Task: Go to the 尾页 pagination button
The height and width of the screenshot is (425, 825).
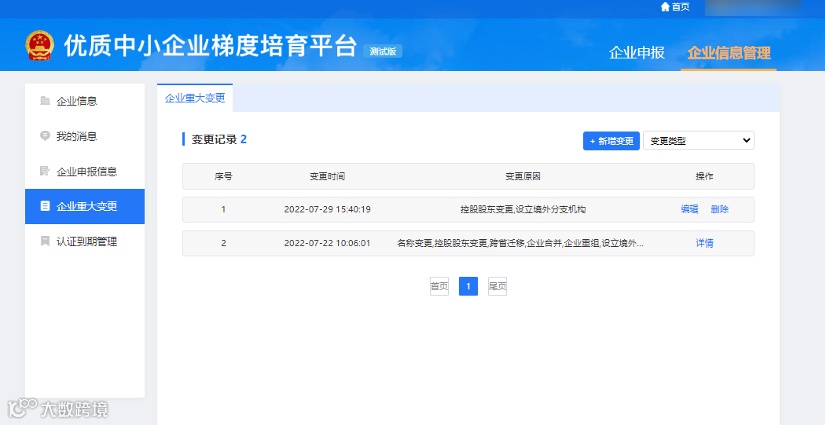Action: tap(497, 286)
